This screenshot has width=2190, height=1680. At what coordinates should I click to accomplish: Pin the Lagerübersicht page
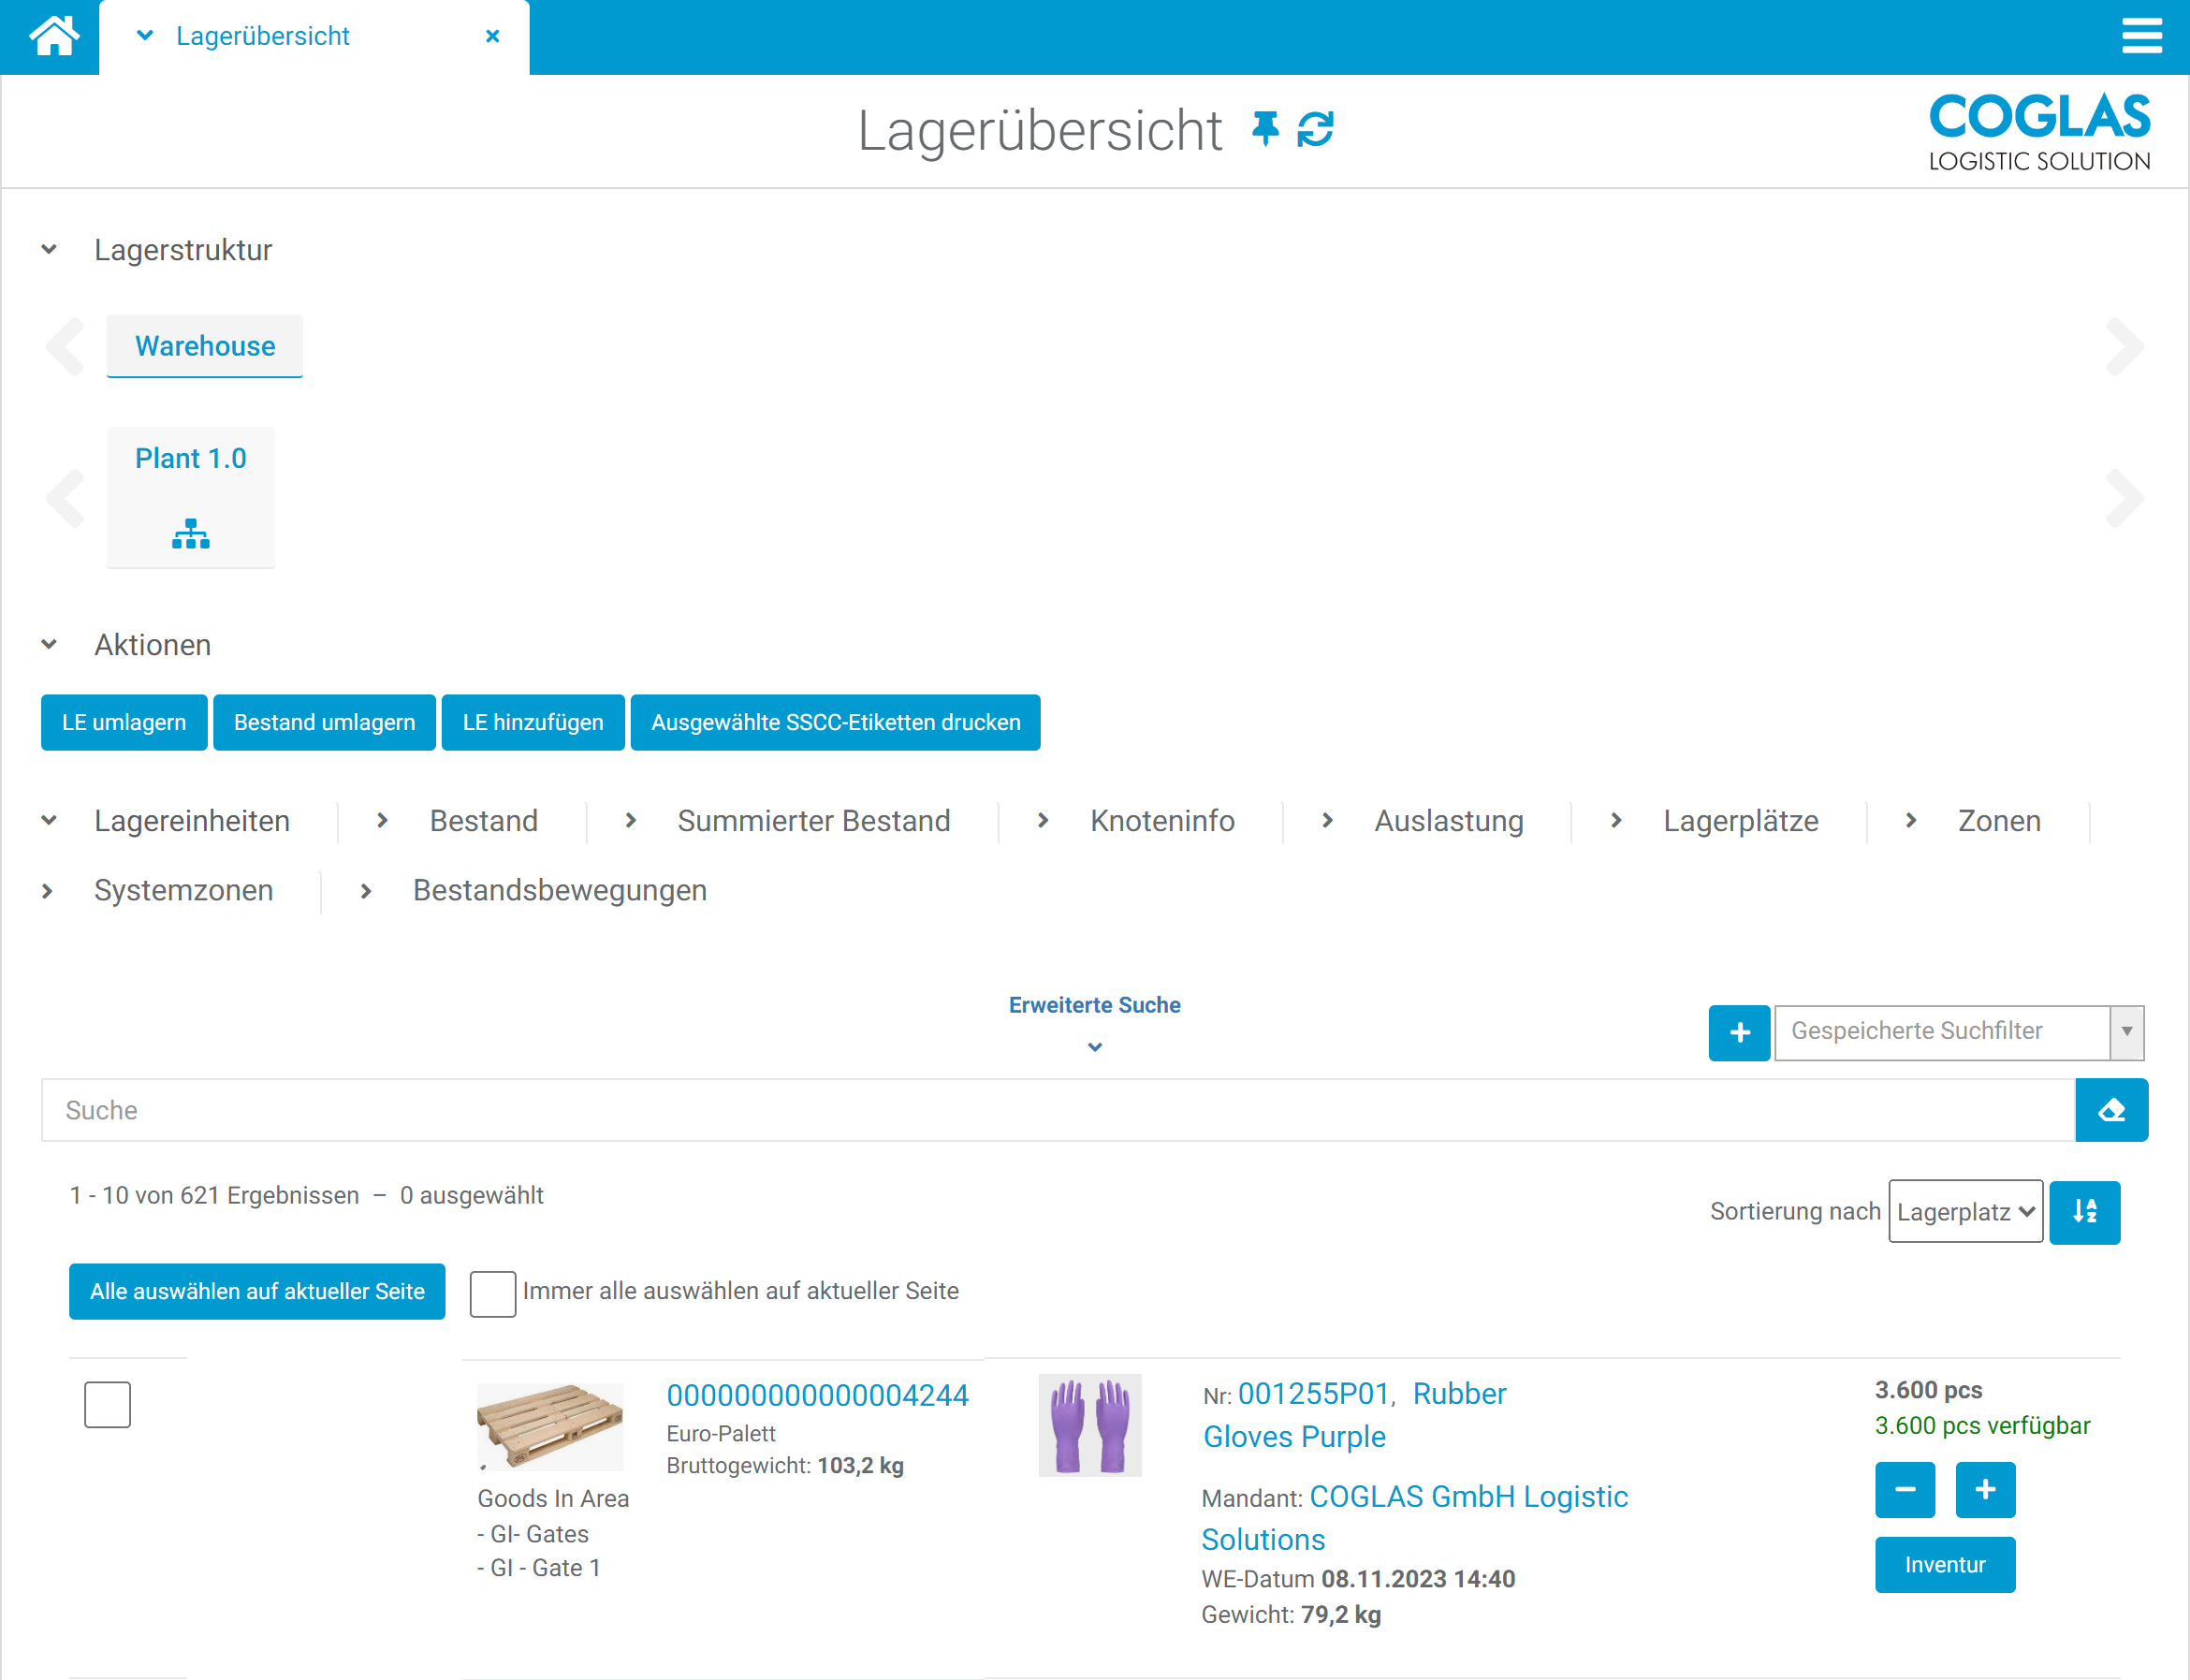point(1264,130)
